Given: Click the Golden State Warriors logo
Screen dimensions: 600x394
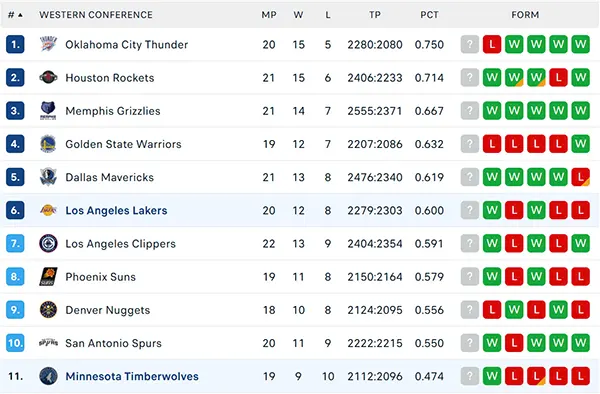Looking at the screenshot, I should (x=48, y=144).
